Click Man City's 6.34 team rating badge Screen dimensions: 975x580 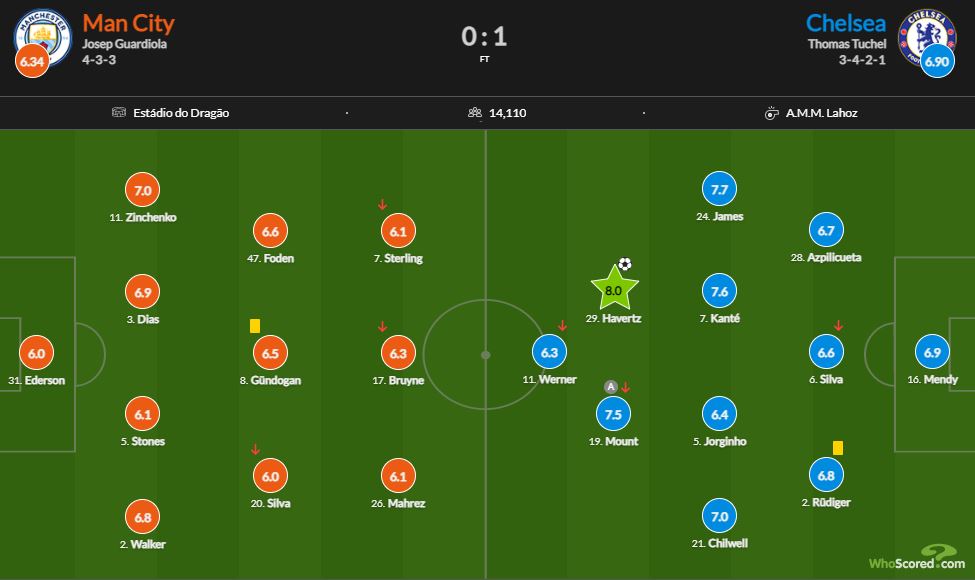click(x=32, y=61)
